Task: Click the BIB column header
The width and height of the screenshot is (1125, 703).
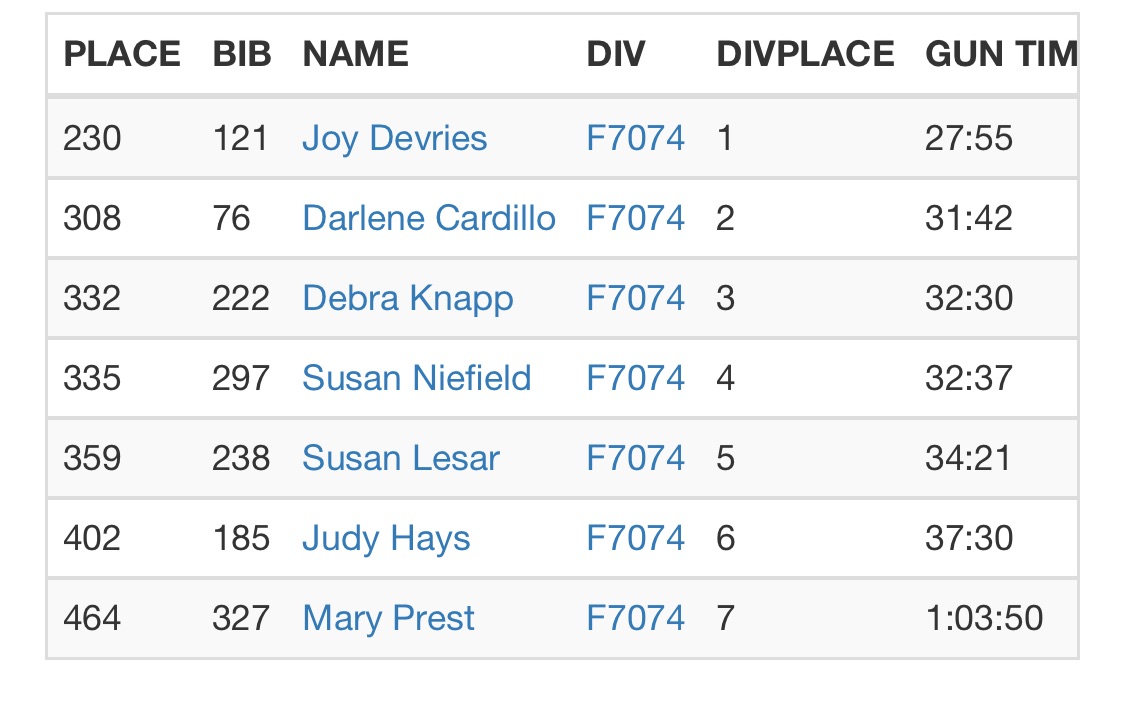Action: pos(242,54)
